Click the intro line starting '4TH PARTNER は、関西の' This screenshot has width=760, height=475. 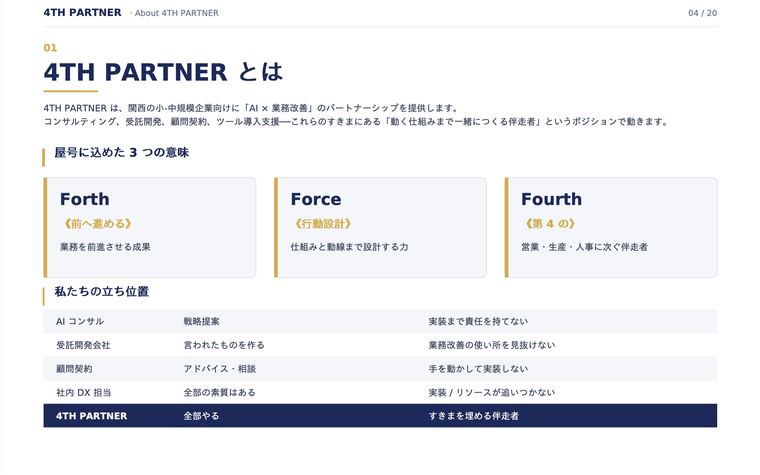251,108
